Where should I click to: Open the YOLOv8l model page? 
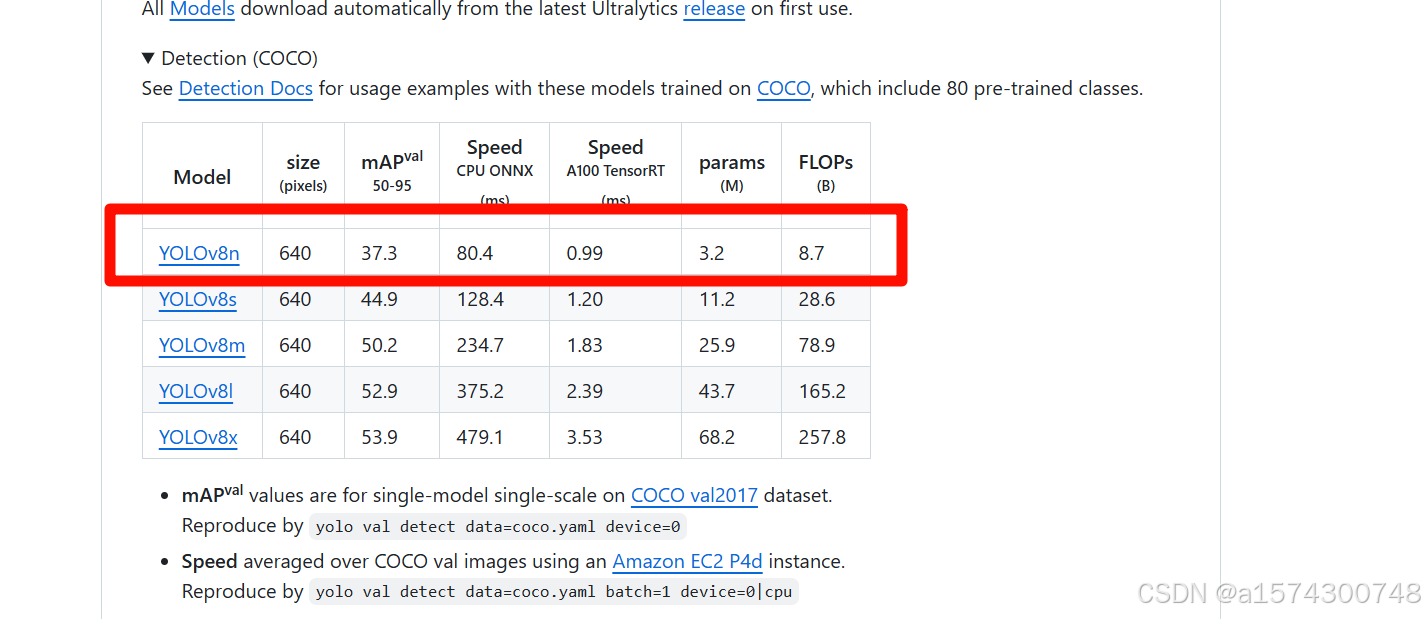(196, 391)
